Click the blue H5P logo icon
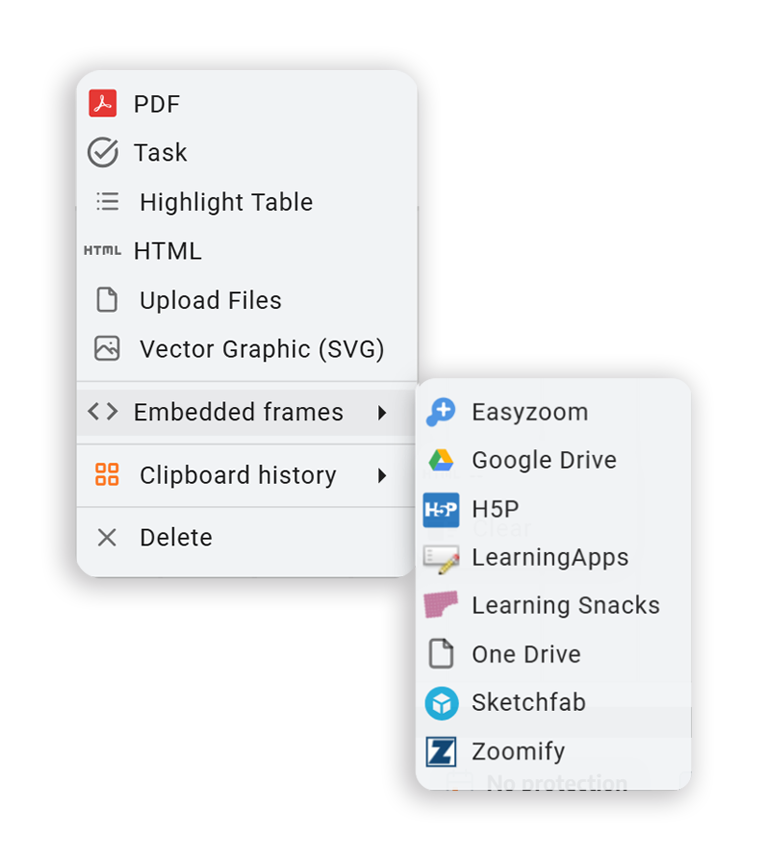Screen dimensions: 767x861 (x=441, y=509)
